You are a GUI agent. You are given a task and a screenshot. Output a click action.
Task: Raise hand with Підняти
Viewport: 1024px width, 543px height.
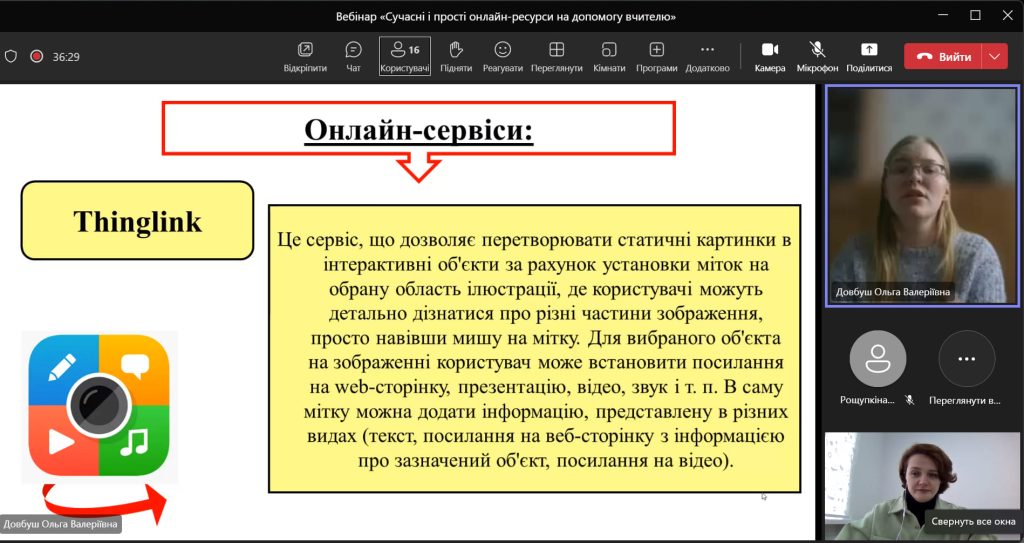click(456, 57)
